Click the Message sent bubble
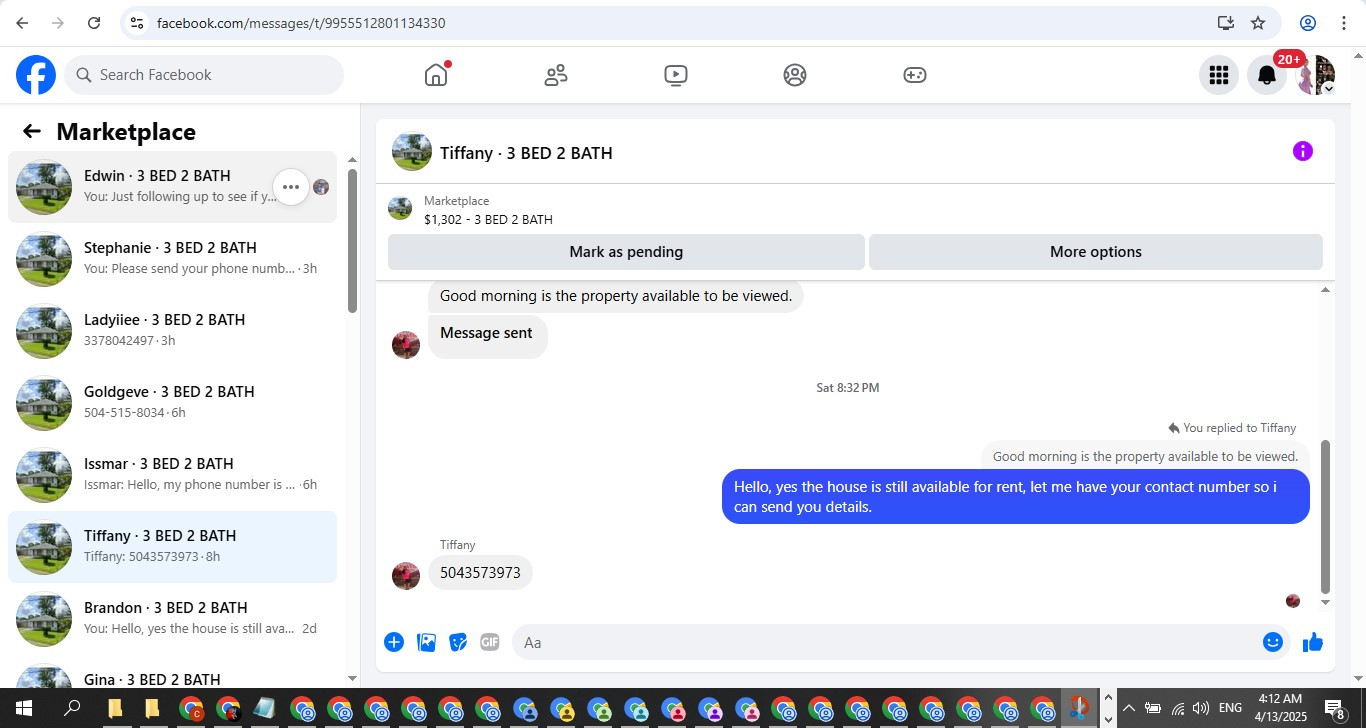1366x728 pixels. [x=487, y=335]
